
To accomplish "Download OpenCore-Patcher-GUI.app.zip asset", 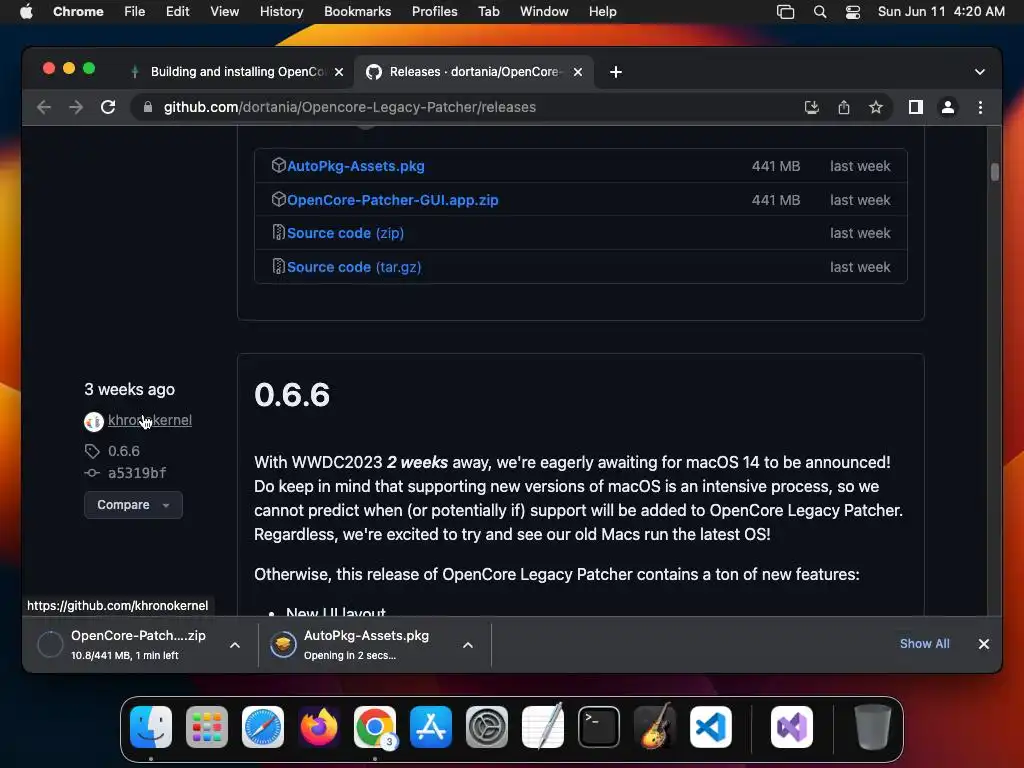I will [392, 200].
